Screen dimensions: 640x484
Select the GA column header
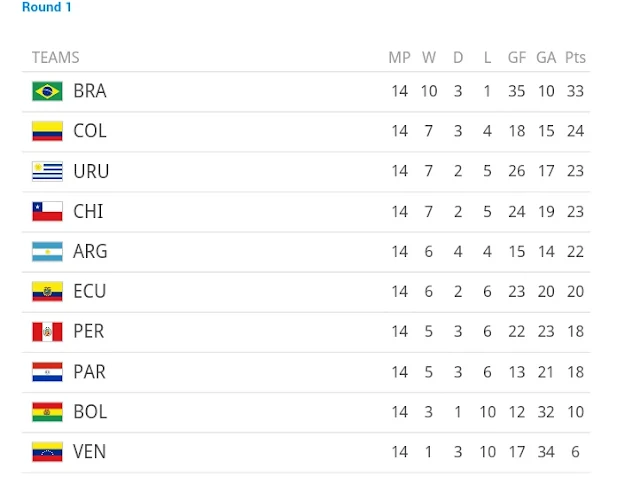pyautogui.click(x=546, y=58)
